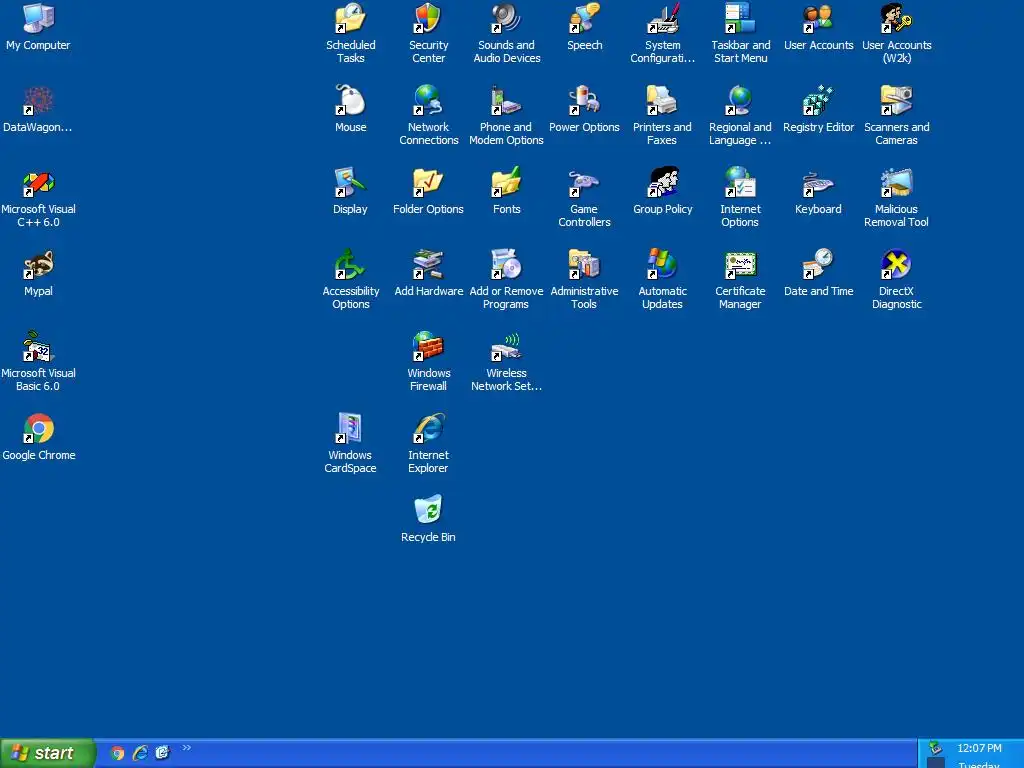Open Internet Options shortcut
The width and height of the screenshot is (1024, 768).
pos(741,198)
